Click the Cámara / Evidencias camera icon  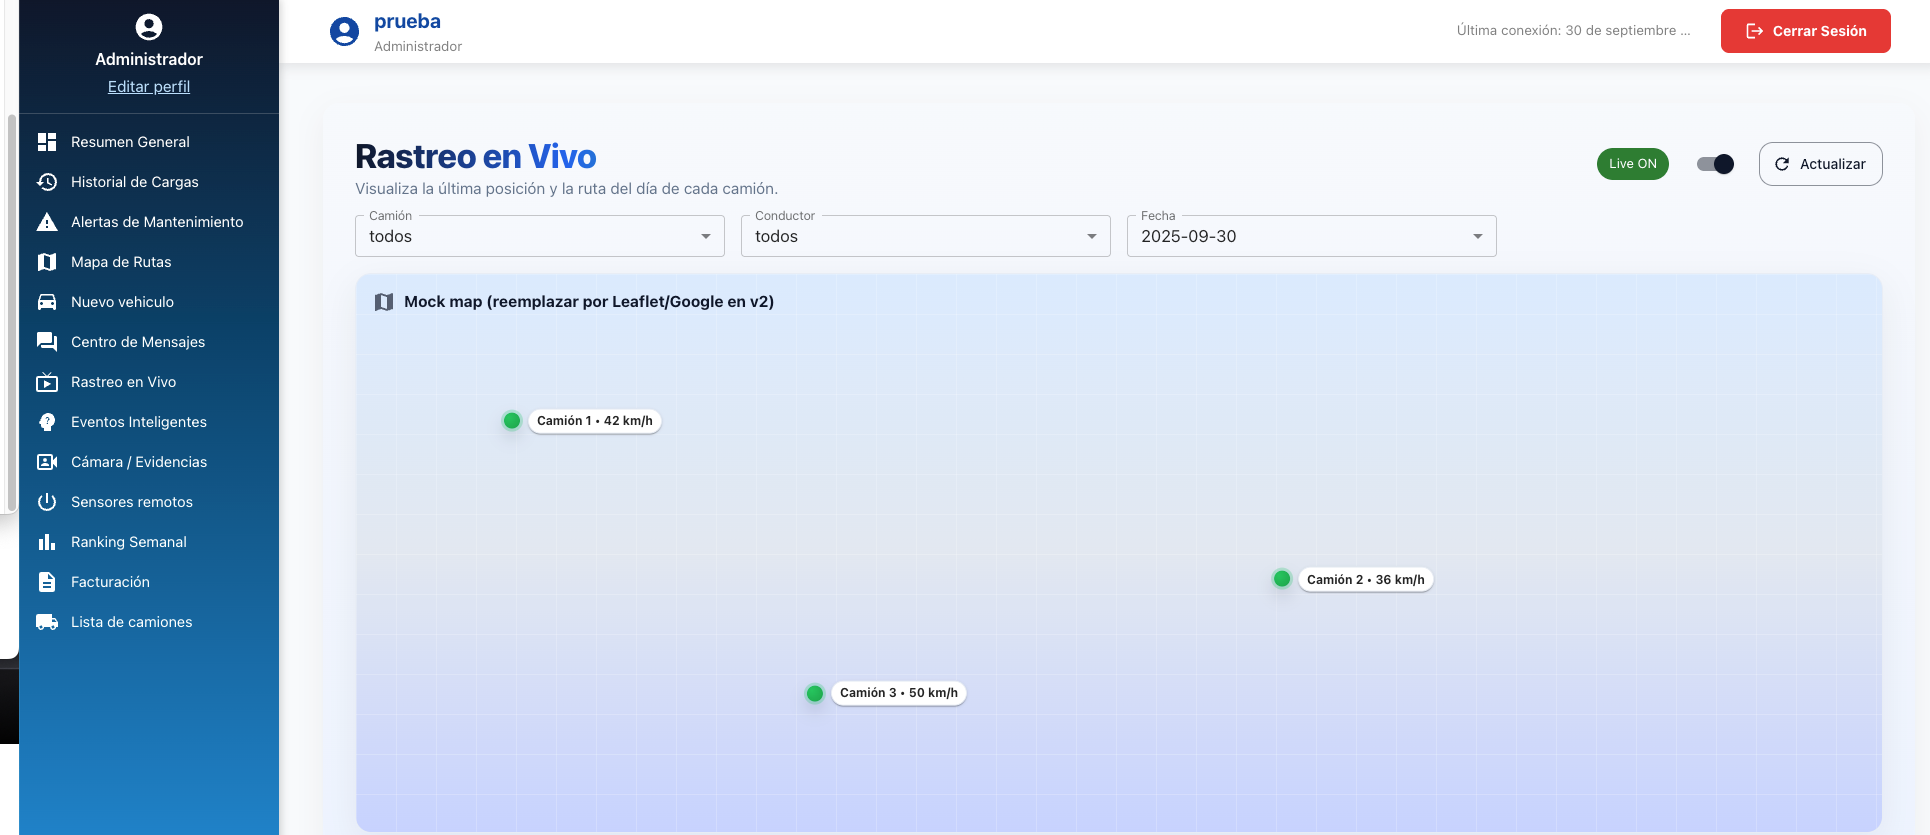coord(47,462)
